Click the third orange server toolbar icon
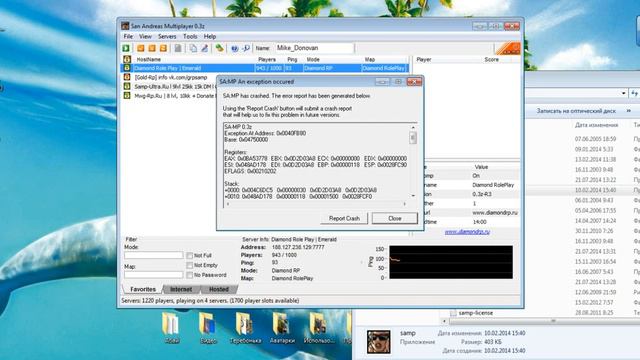640x360 pixels. (163, 48)
